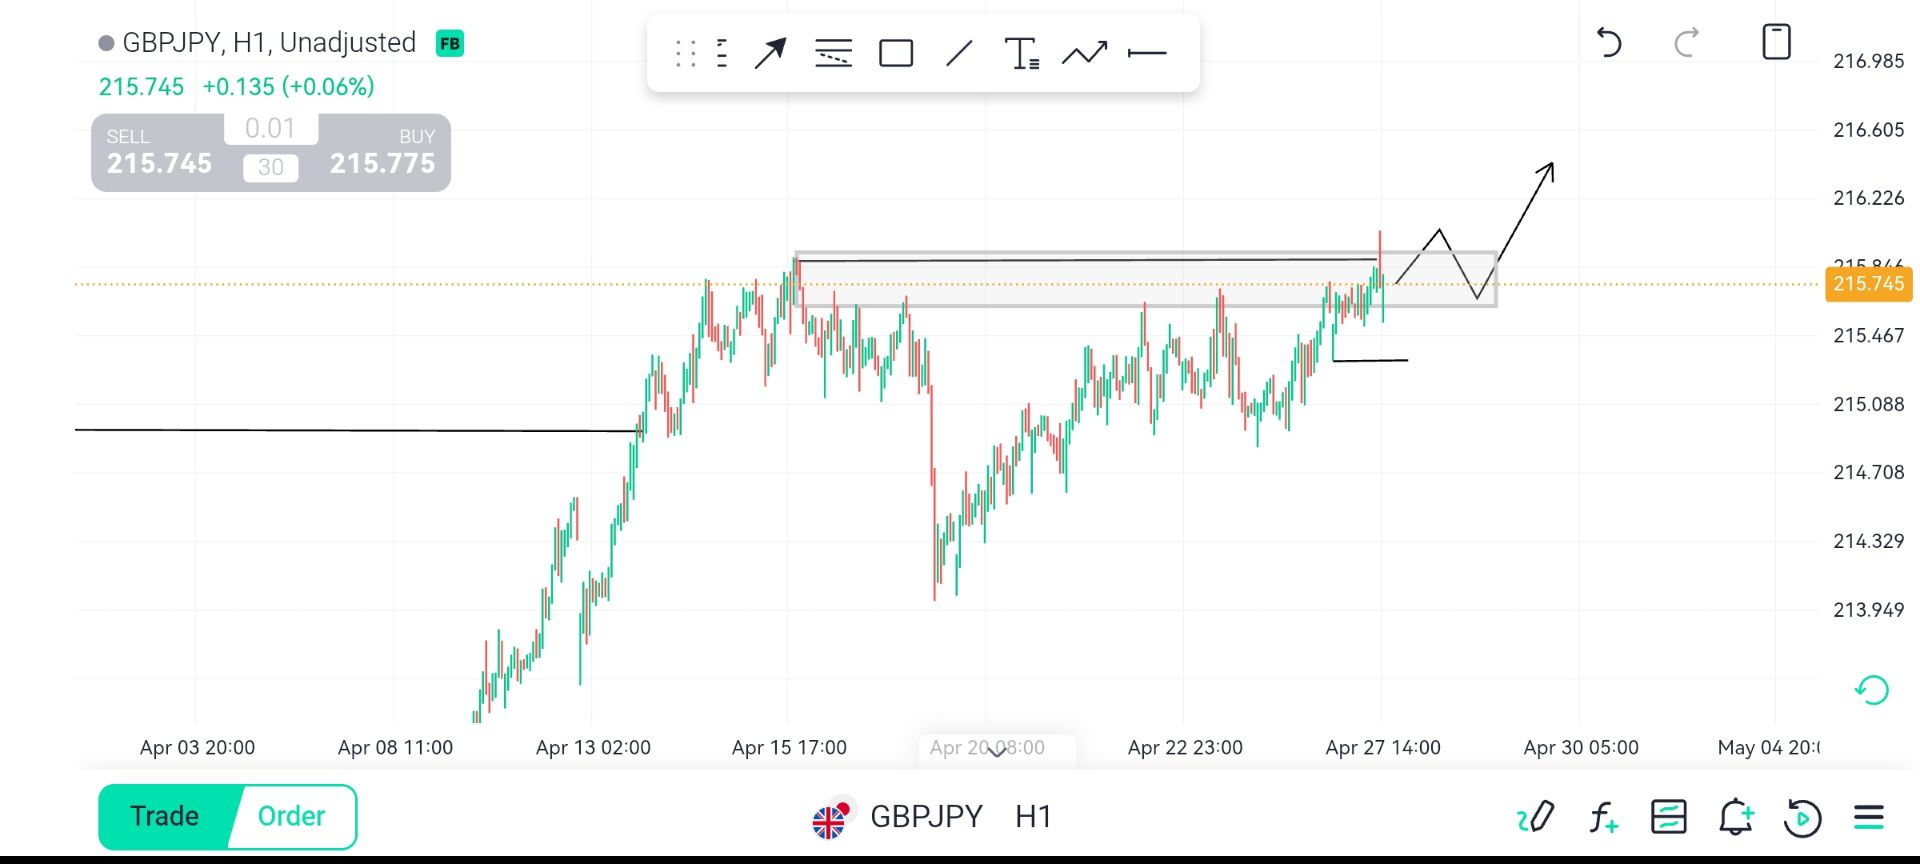Switch to the Order mode
This screenshot has height=864, width=1920.
click(x=291, y=817)
